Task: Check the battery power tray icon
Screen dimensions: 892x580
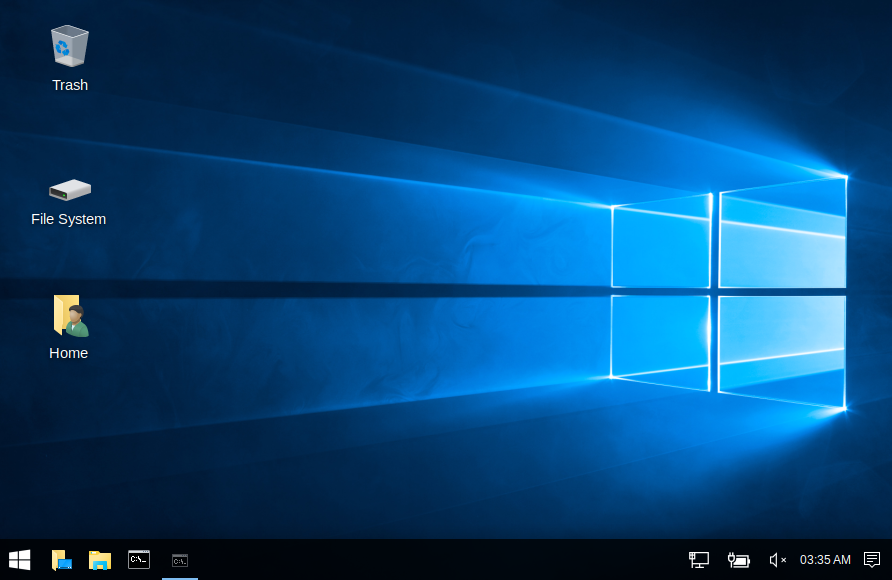Action: (x=738, y=560)
